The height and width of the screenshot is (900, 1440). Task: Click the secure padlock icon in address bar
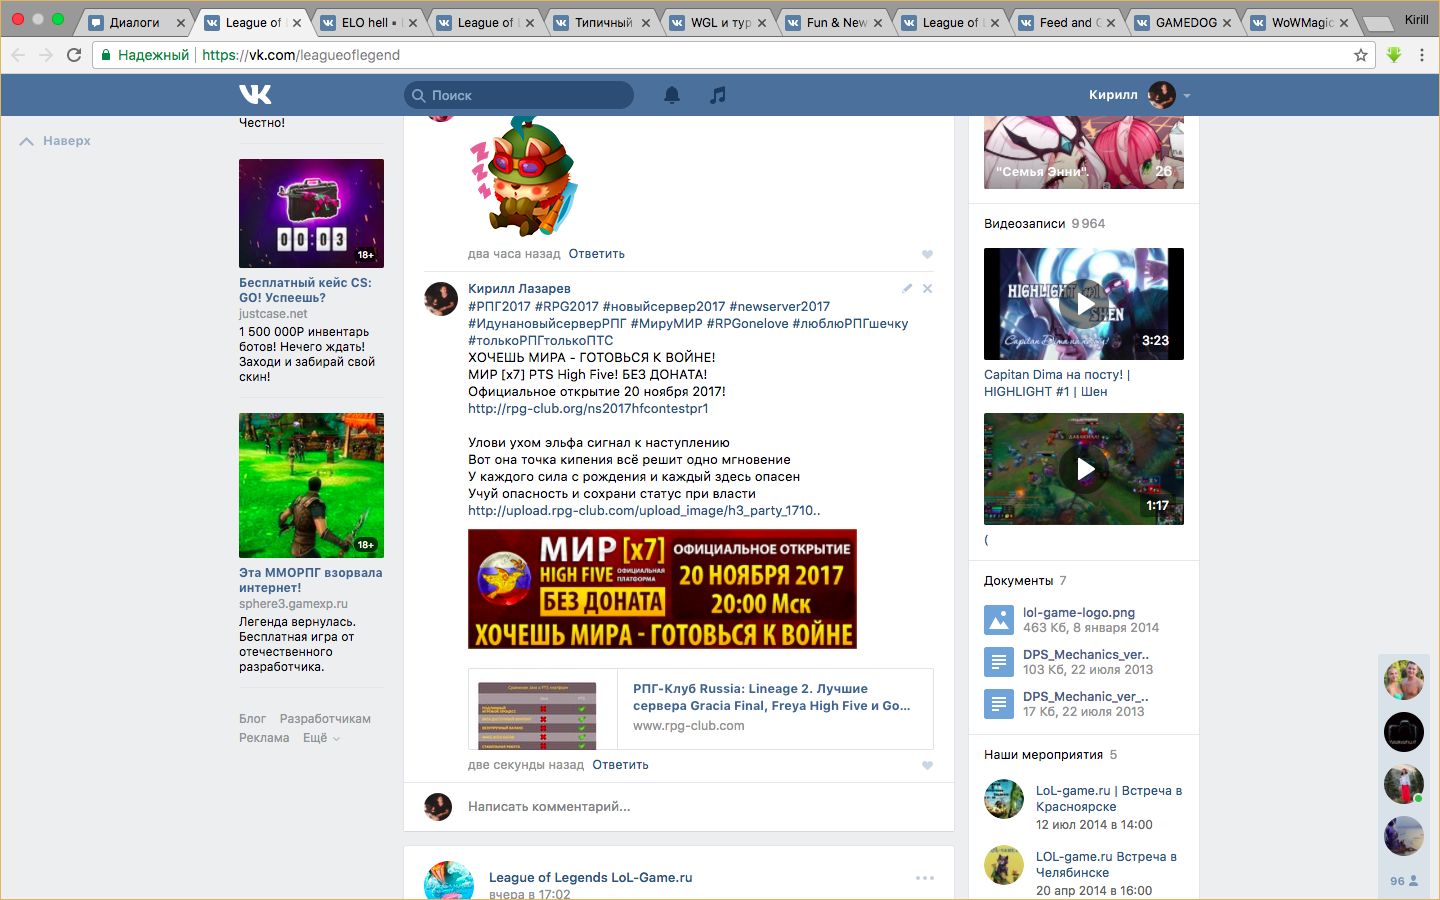coord(107,55)
